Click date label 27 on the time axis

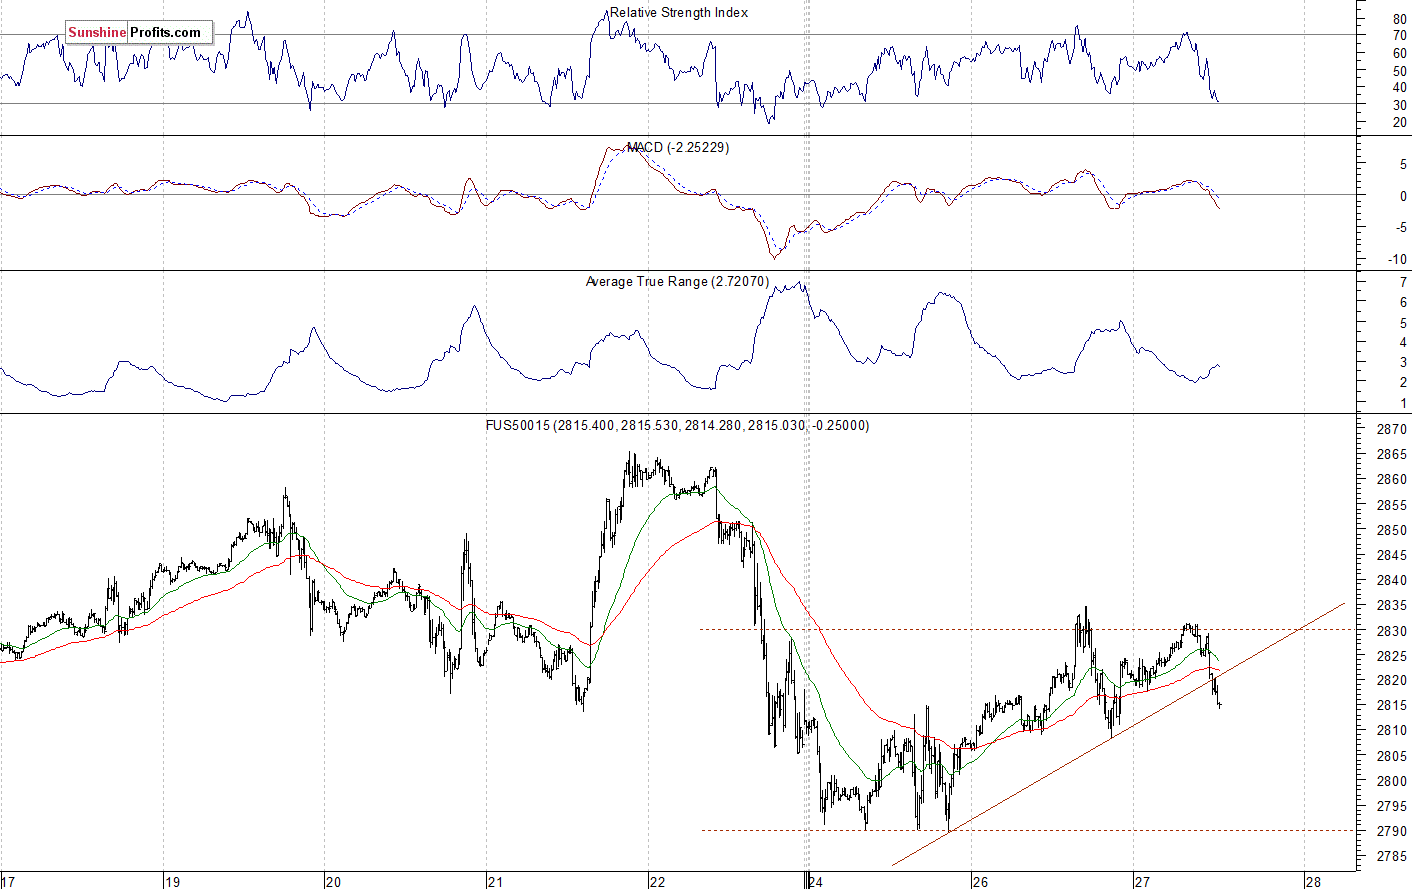pyautogui.click(x=1142, y=882)
